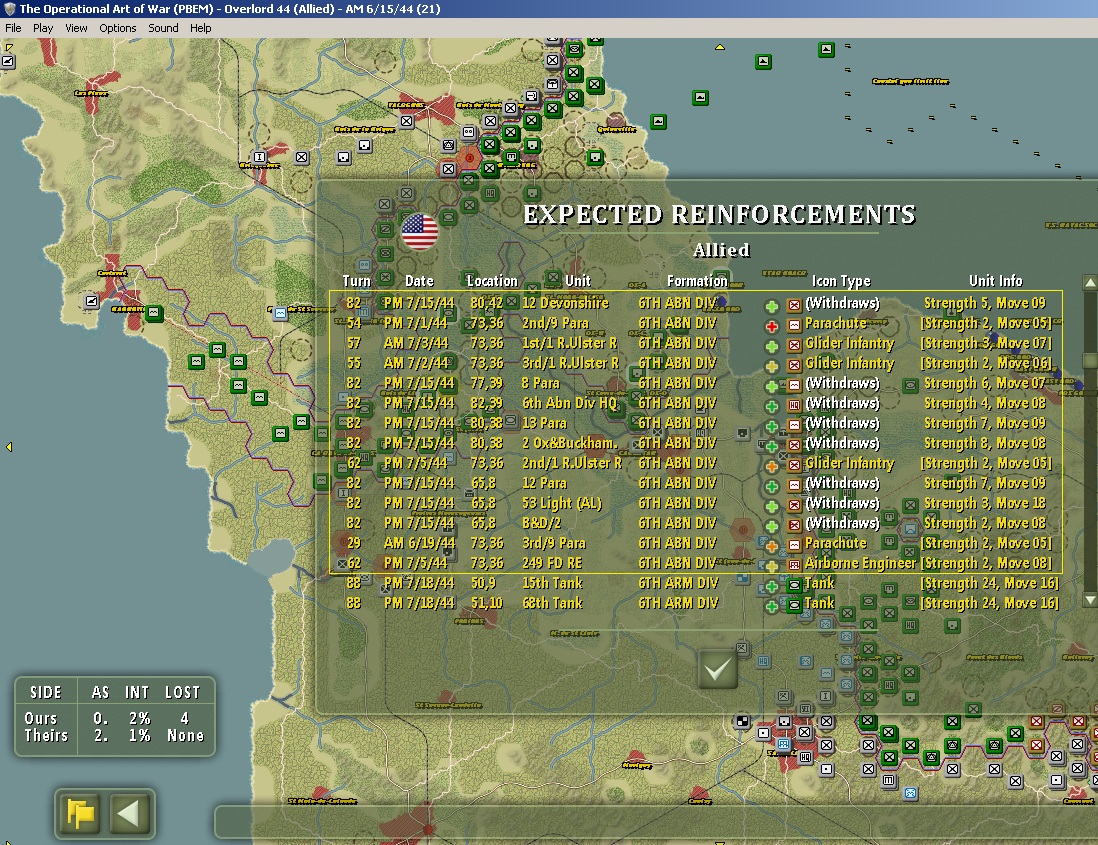Open the Play menu
Screen dimensions: 1098x845
43,28
